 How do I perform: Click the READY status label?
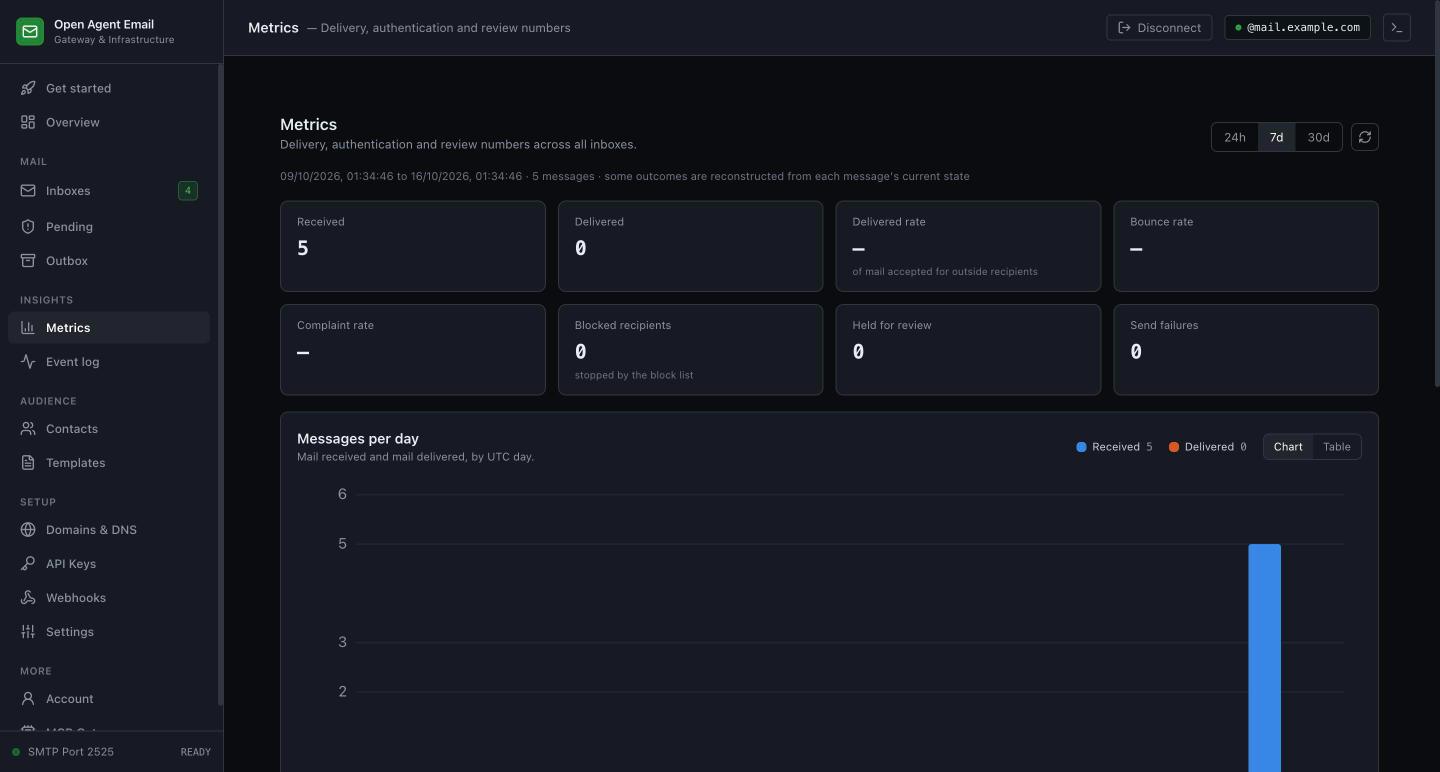(x=195, y=752)
